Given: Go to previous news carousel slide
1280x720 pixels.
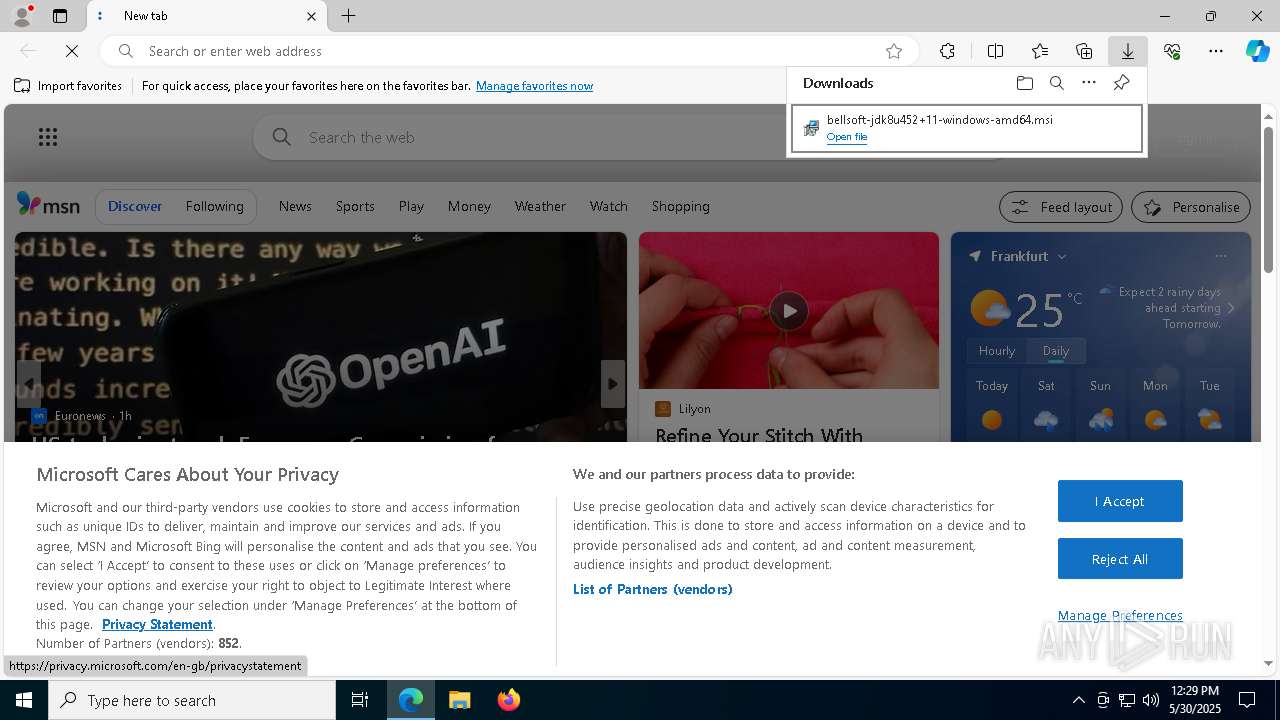Looking at the screenshot, I should 29,384.
